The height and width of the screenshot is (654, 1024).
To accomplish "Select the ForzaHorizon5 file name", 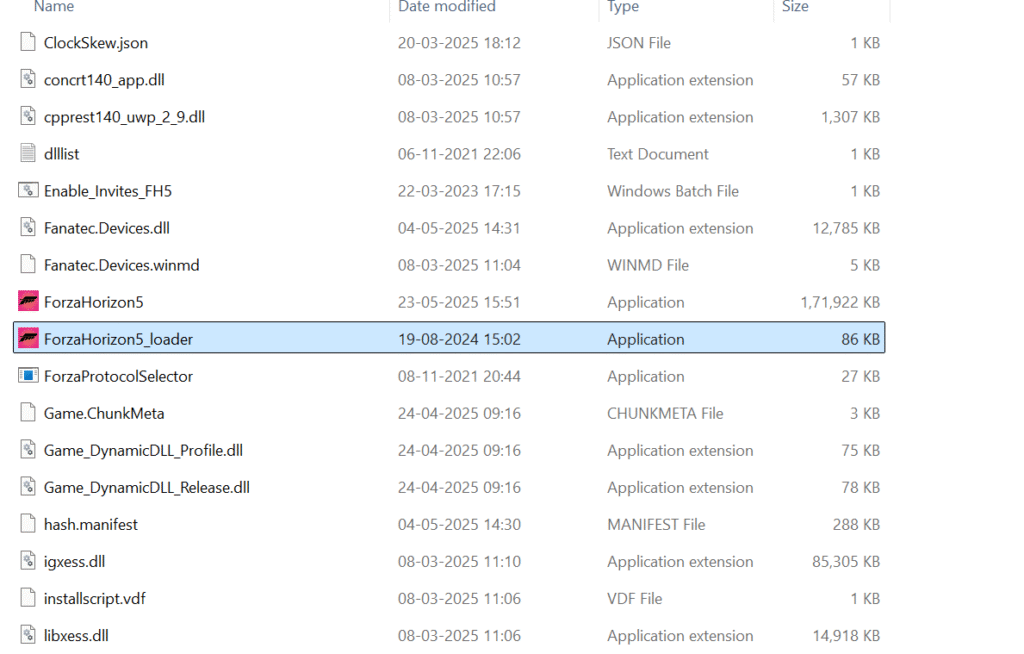I will tap(93, 302).
